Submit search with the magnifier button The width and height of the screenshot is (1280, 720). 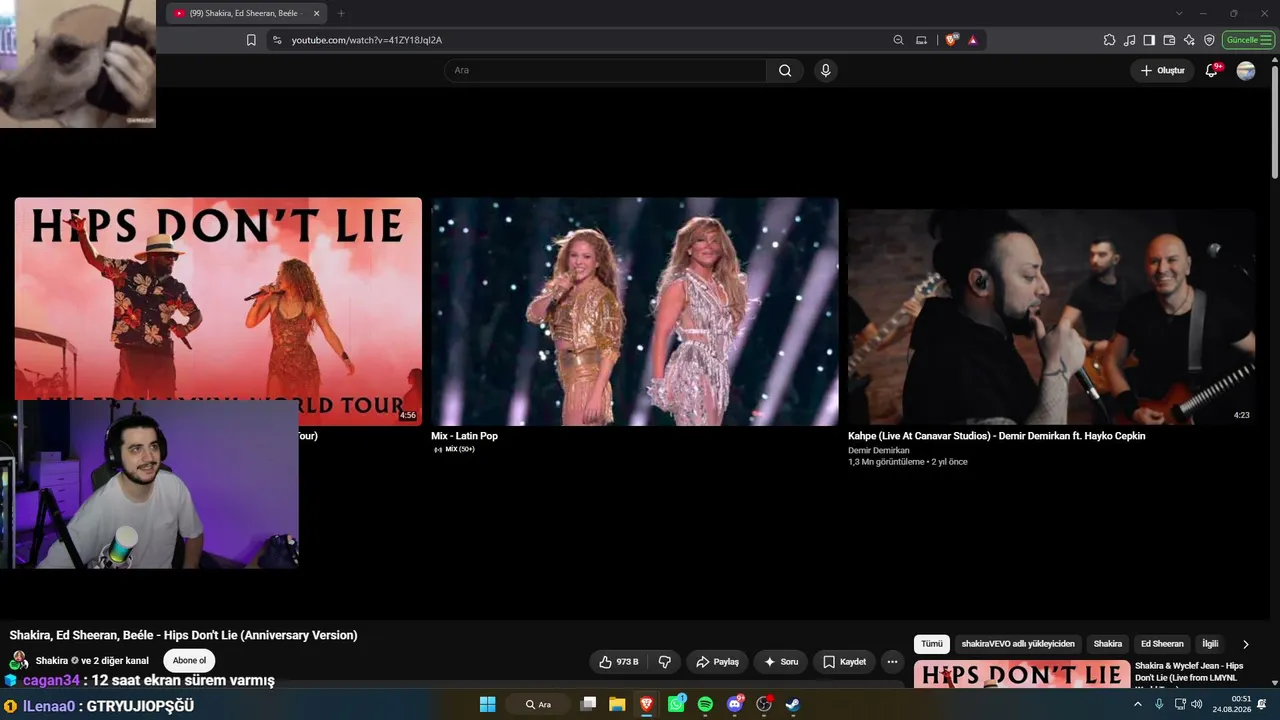click(x=785, y=70)
